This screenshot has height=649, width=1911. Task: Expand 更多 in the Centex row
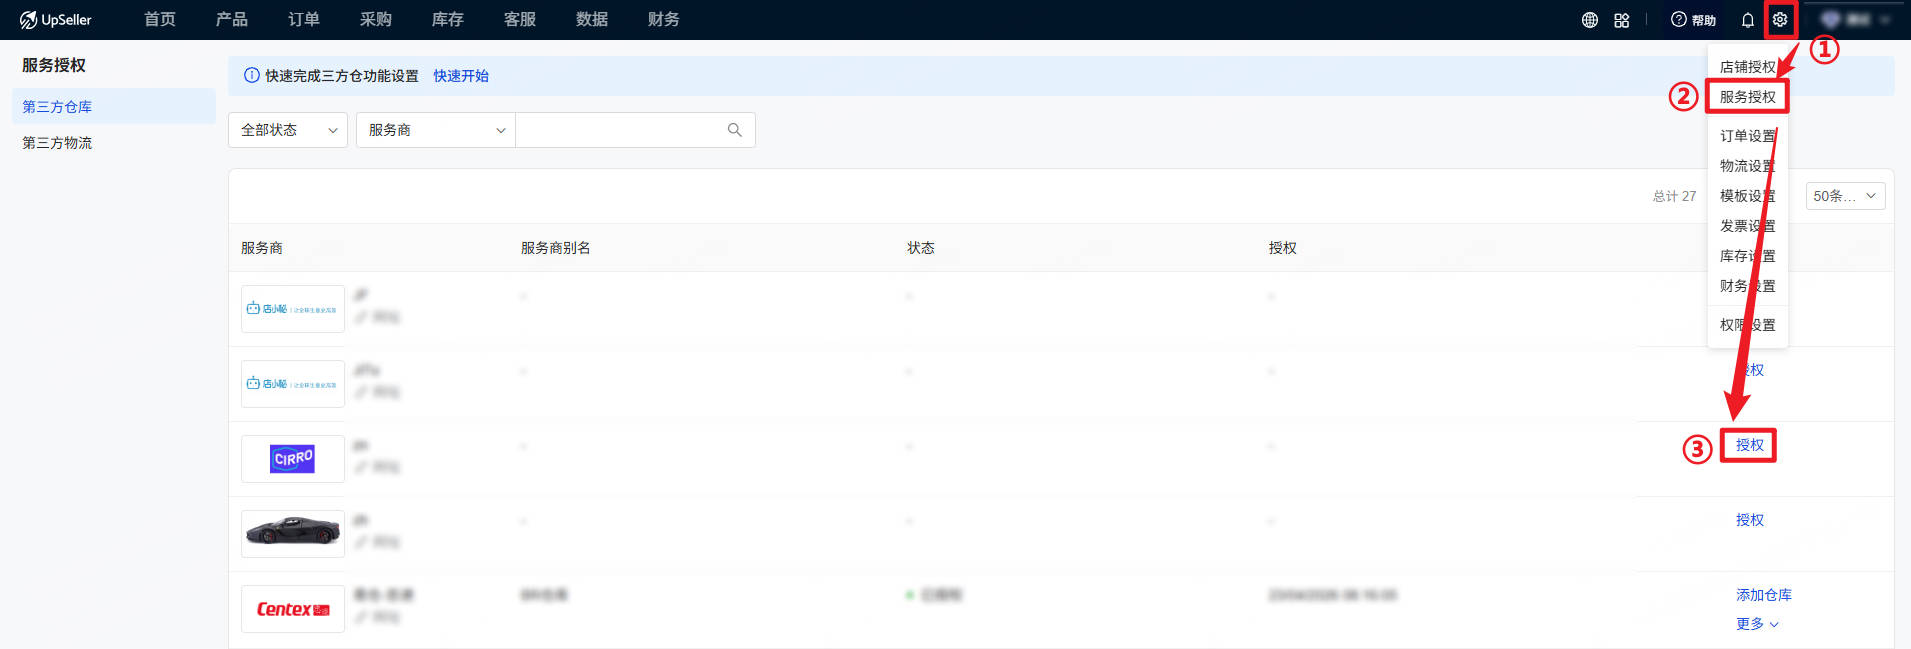1757,624
